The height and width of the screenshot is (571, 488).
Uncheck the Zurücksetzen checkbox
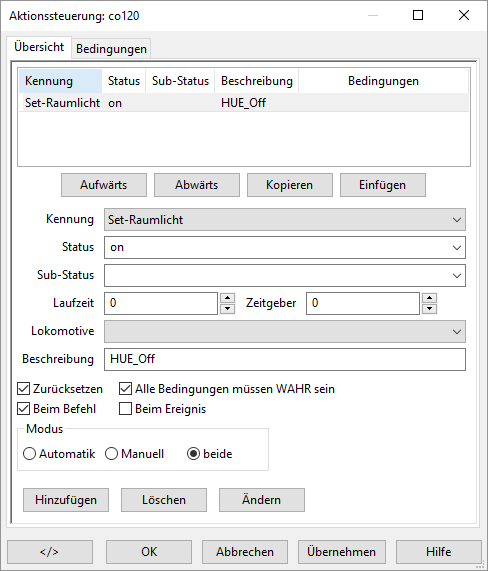coord(23,389)
